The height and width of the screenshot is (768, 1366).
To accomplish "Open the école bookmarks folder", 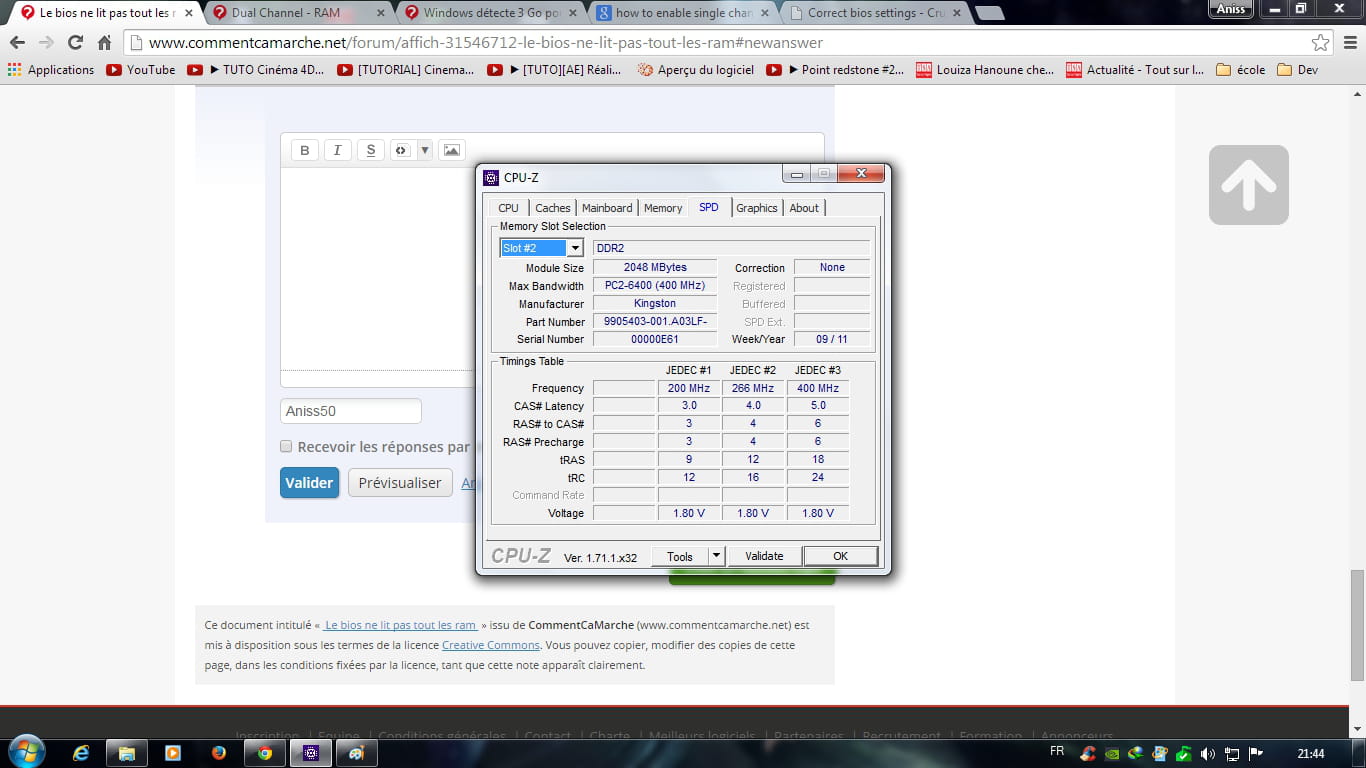I will (1241, 70).
